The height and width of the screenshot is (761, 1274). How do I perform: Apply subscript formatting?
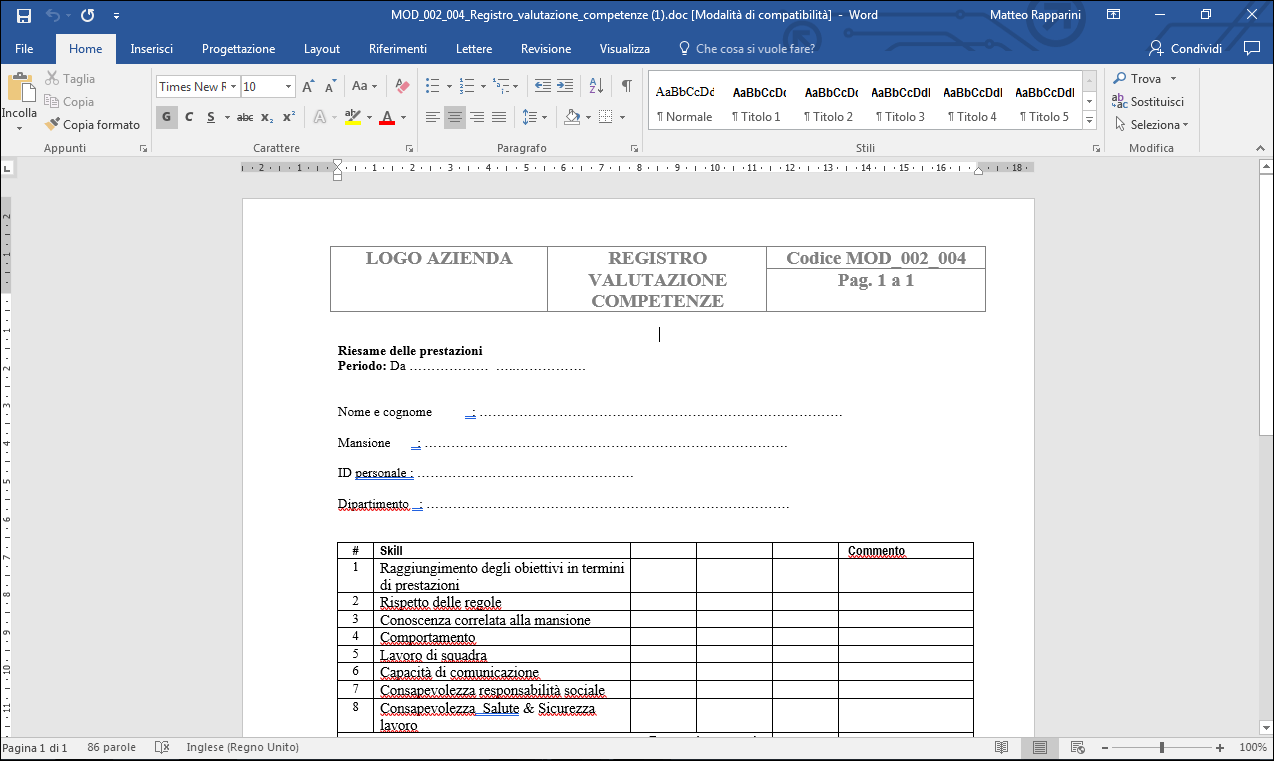coord(267,118)
